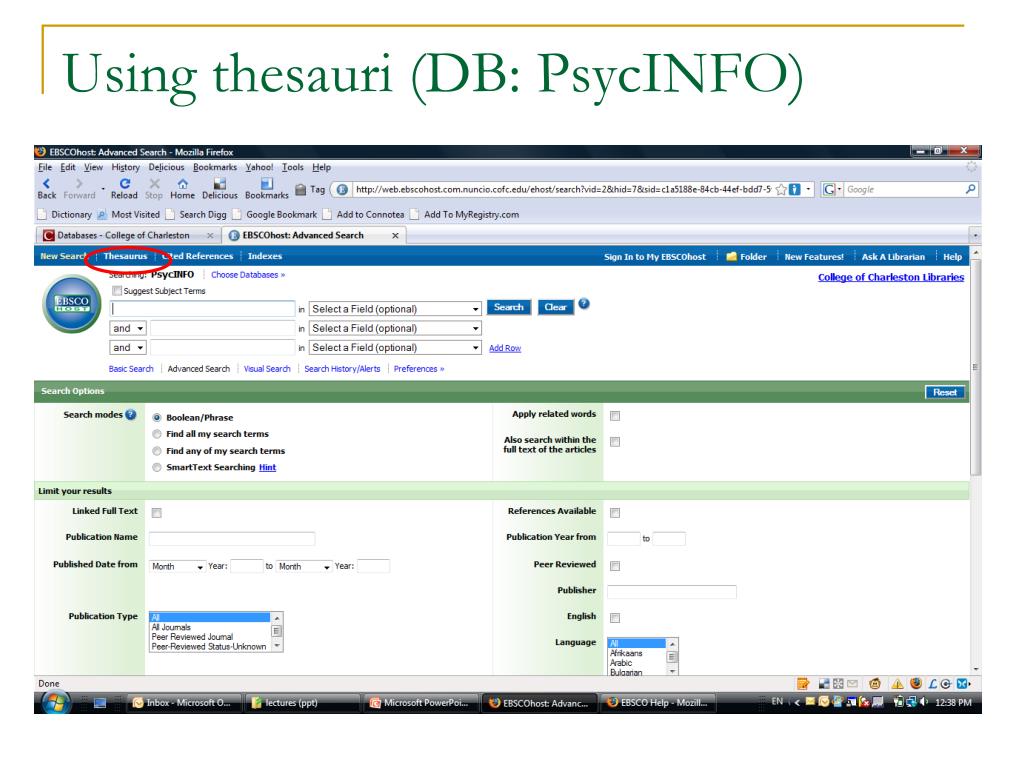Check the References Available checkbox
This screenshot has width=1024, height=768.
[615, 513]
